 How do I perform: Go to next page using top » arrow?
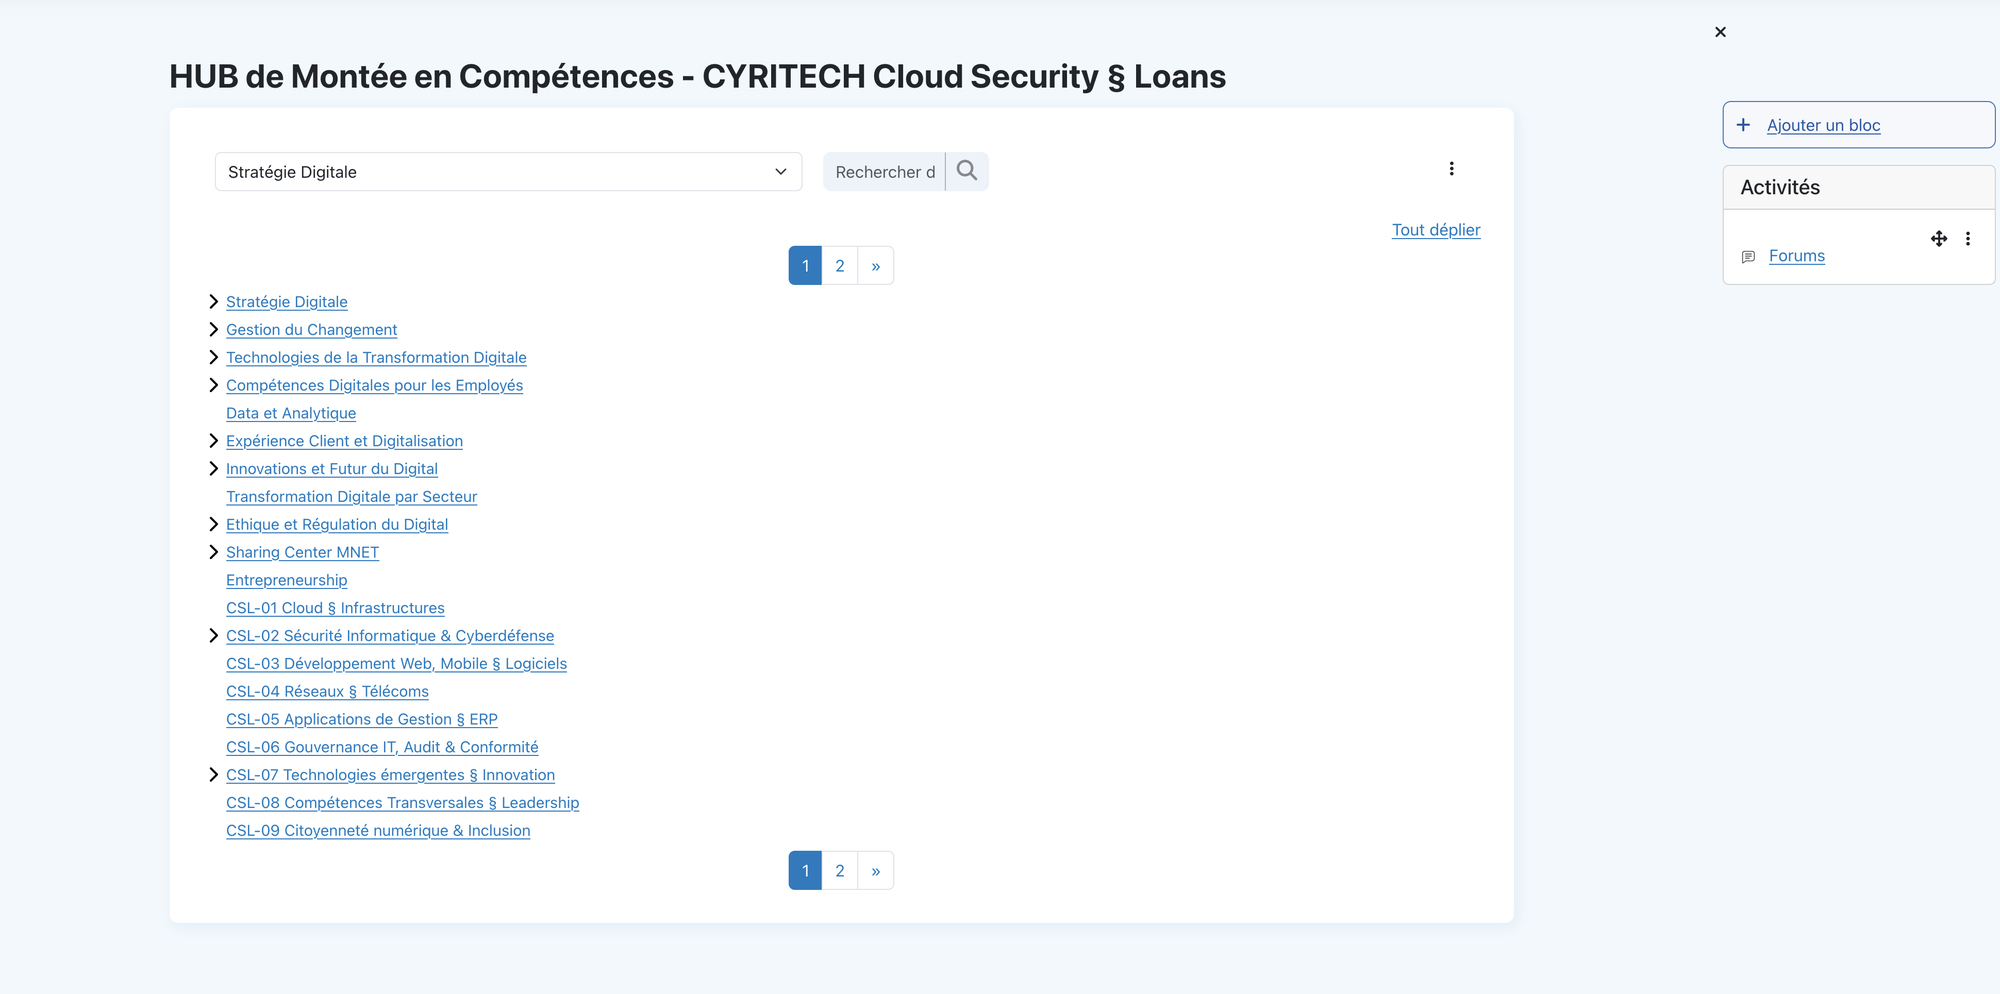[x=875, y=266]
